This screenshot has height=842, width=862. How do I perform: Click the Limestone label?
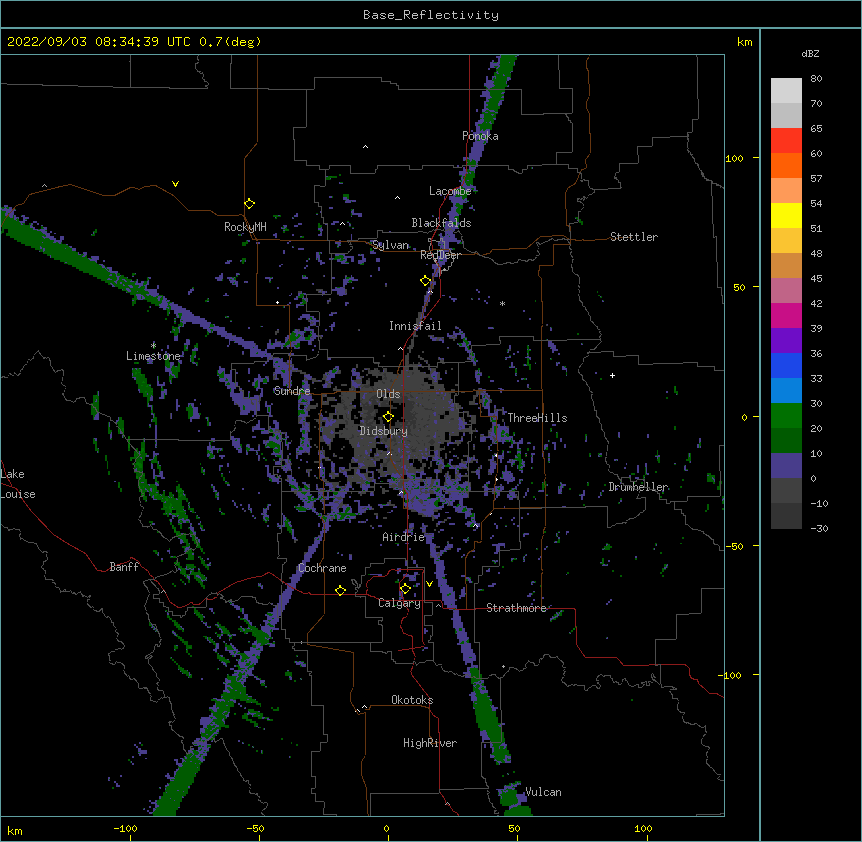[x=153, y=356]
